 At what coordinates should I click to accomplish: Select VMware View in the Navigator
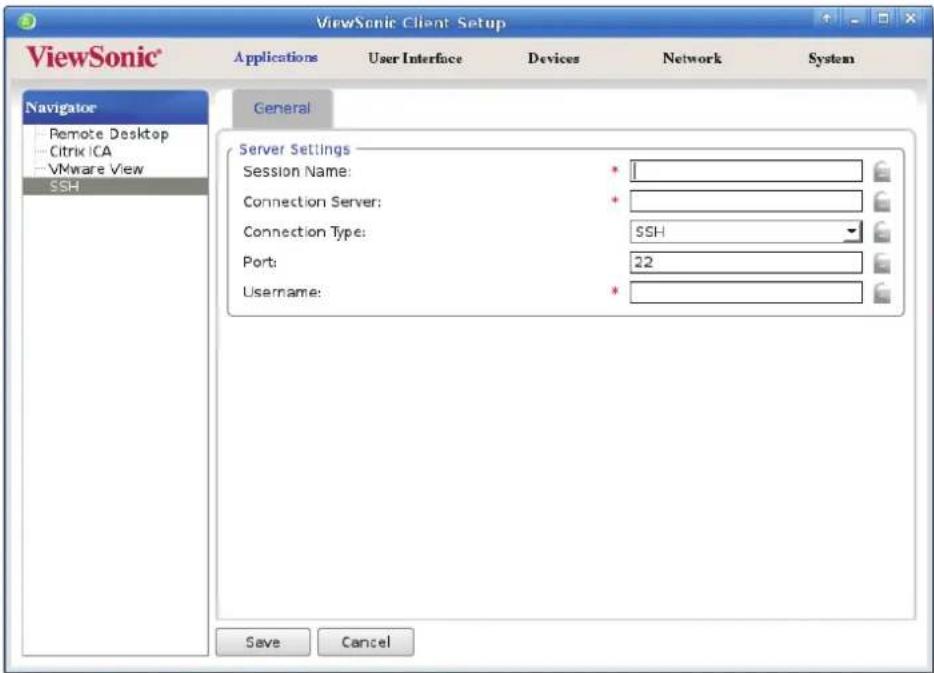96,169
